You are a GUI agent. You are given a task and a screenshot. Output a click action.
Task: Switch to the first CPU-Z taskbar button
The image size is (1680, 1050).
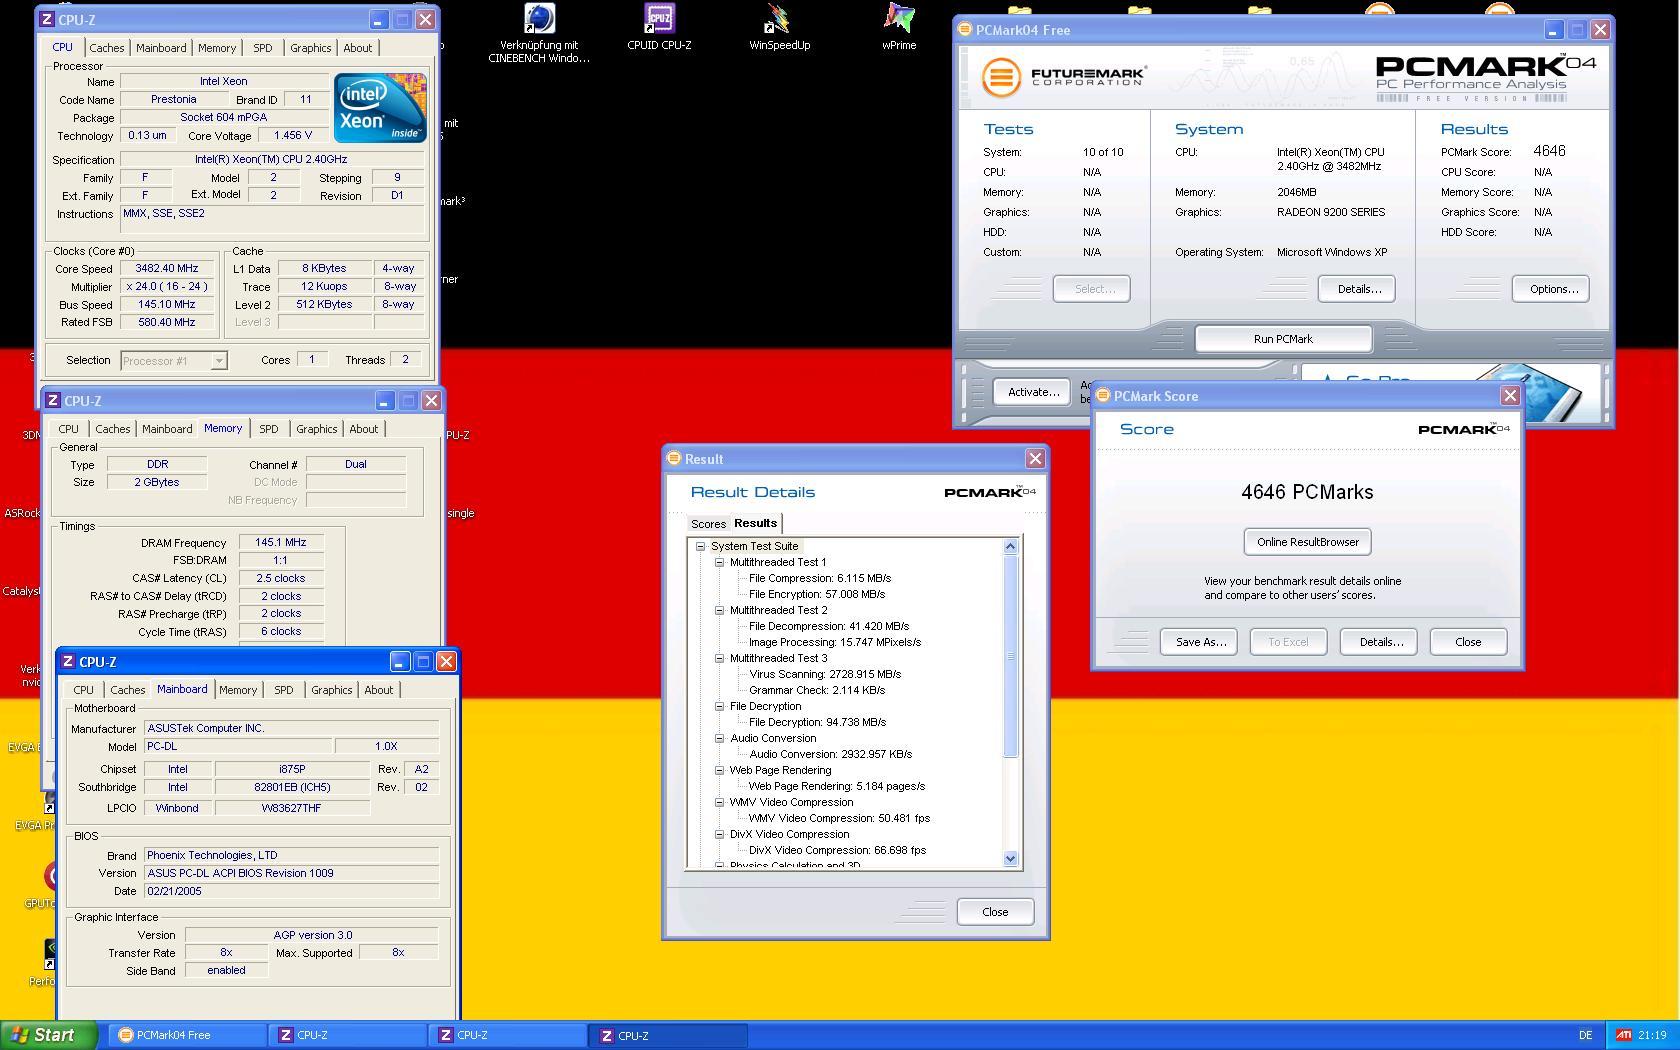pos(348,1035)
